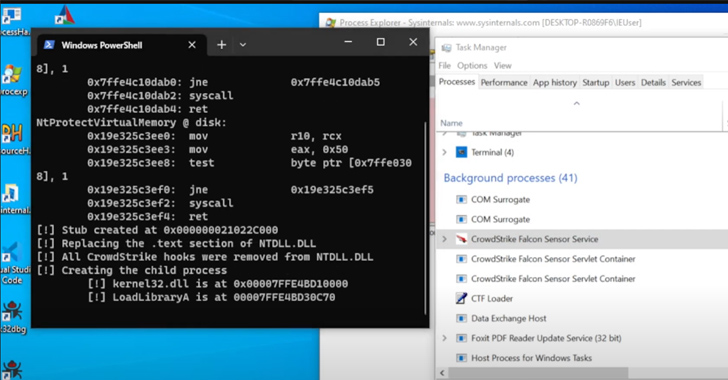728x380 pixels.
Task: Open the View menu in Task Manager
Action: 502,66
